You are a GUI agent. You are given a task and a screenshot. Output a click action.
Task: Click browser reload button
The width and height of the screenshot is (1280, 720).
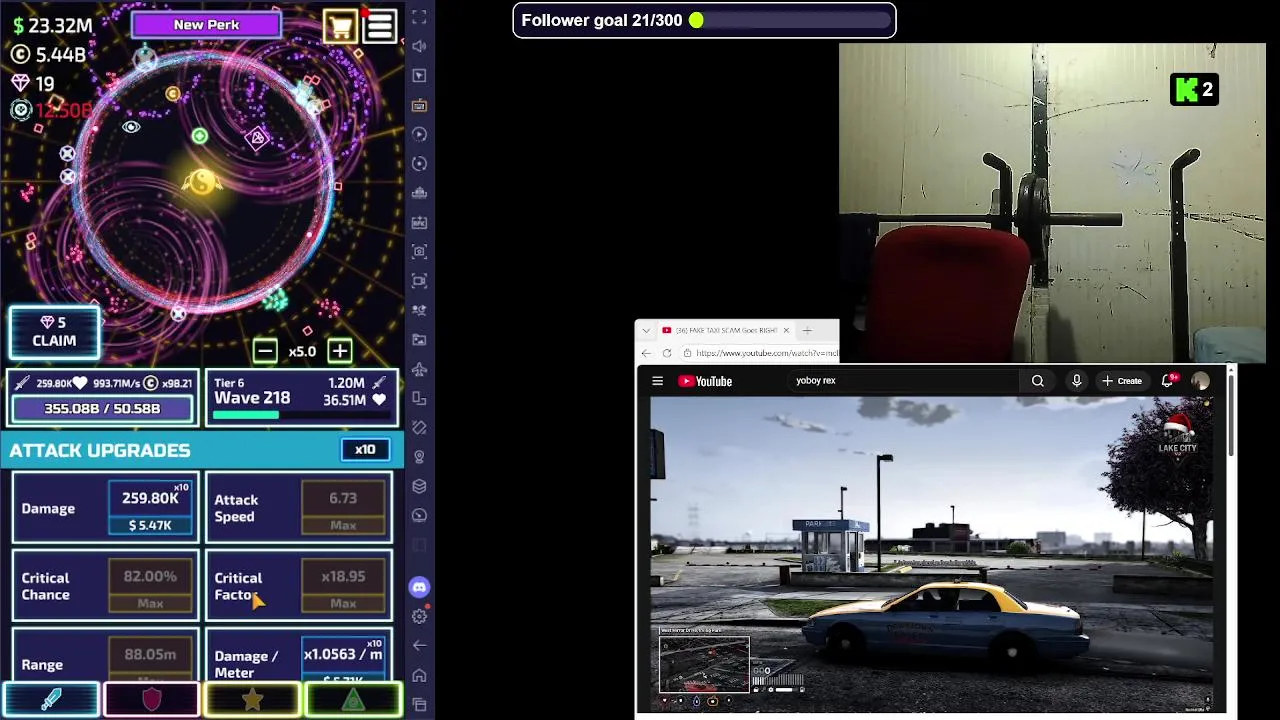[x=667, y=353]
